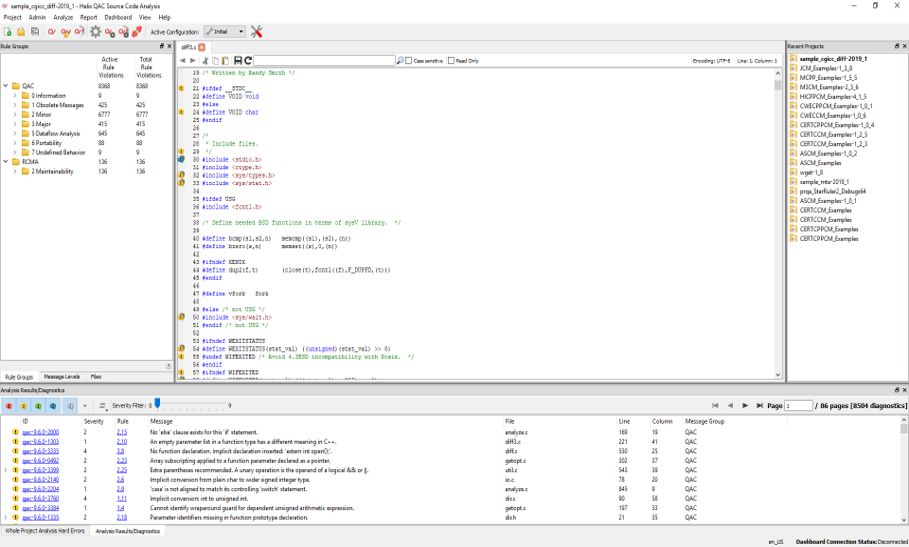
Task: Enable the Case sensitive checkbox
Action: click(x=409, y=61)
